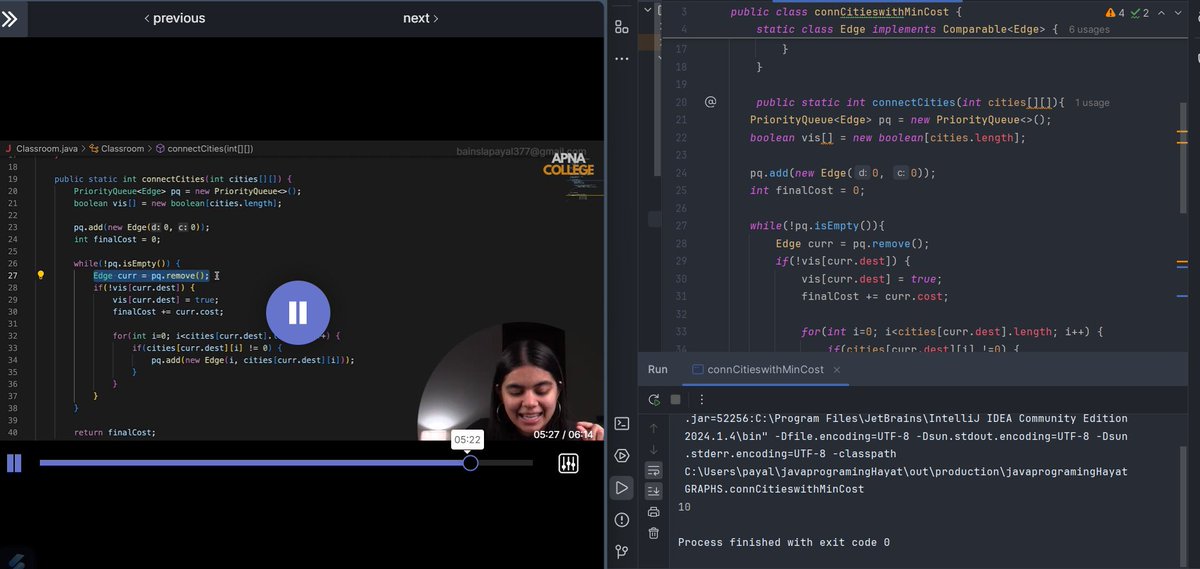Toggle Run tool window icon in sidebar
This screenshot has width=1200, height=569.
click(x=622, y=487)
